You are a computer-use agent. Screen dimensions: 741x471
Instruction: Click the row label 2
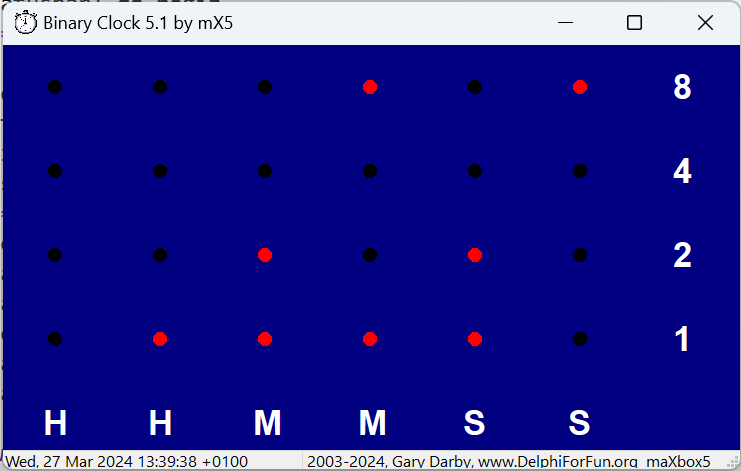[682, 256]
